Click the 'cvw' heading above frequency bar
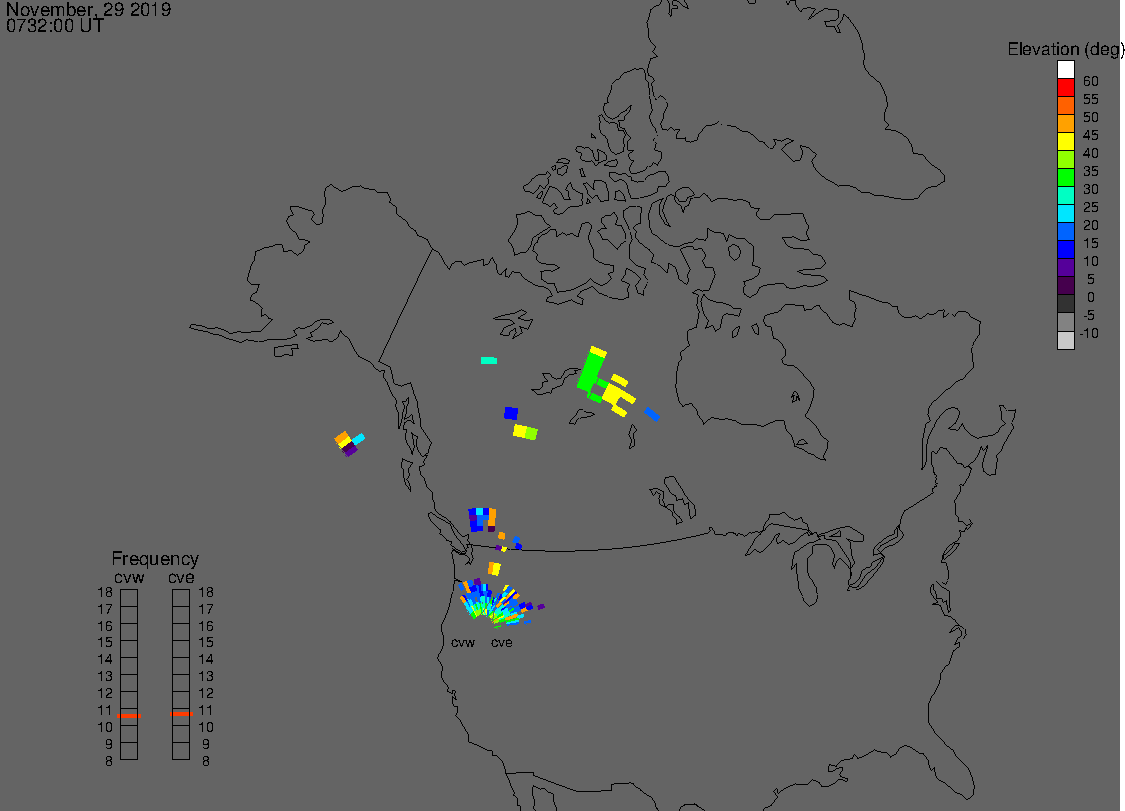The height and width of the screenshot is (811, 1125). (129, 578)
